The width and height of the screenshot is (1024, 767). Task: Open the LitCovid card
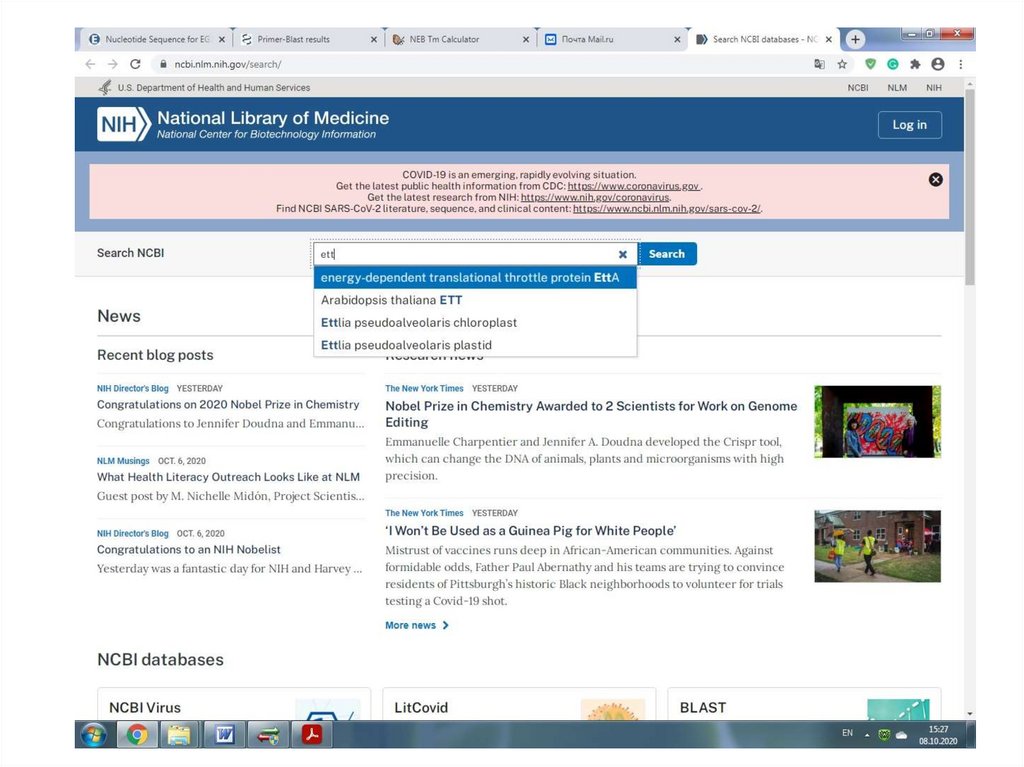pyautogui.click(x=519, y=704)
